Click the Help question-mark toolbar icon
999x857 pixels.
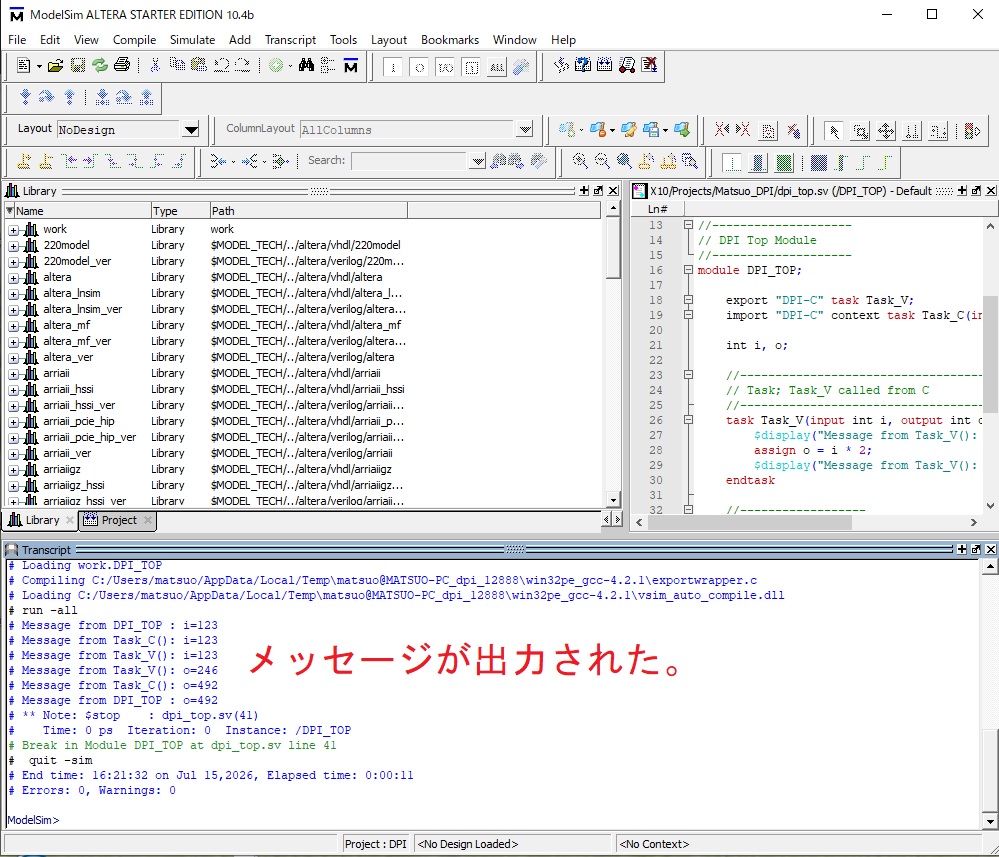[x=583, y=65]
